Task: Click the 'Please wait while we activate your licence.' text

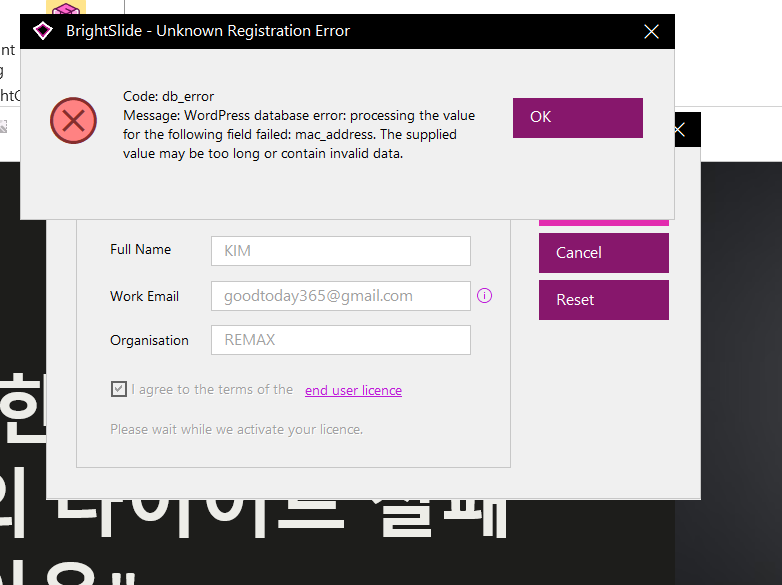Action: pos(236,429)
